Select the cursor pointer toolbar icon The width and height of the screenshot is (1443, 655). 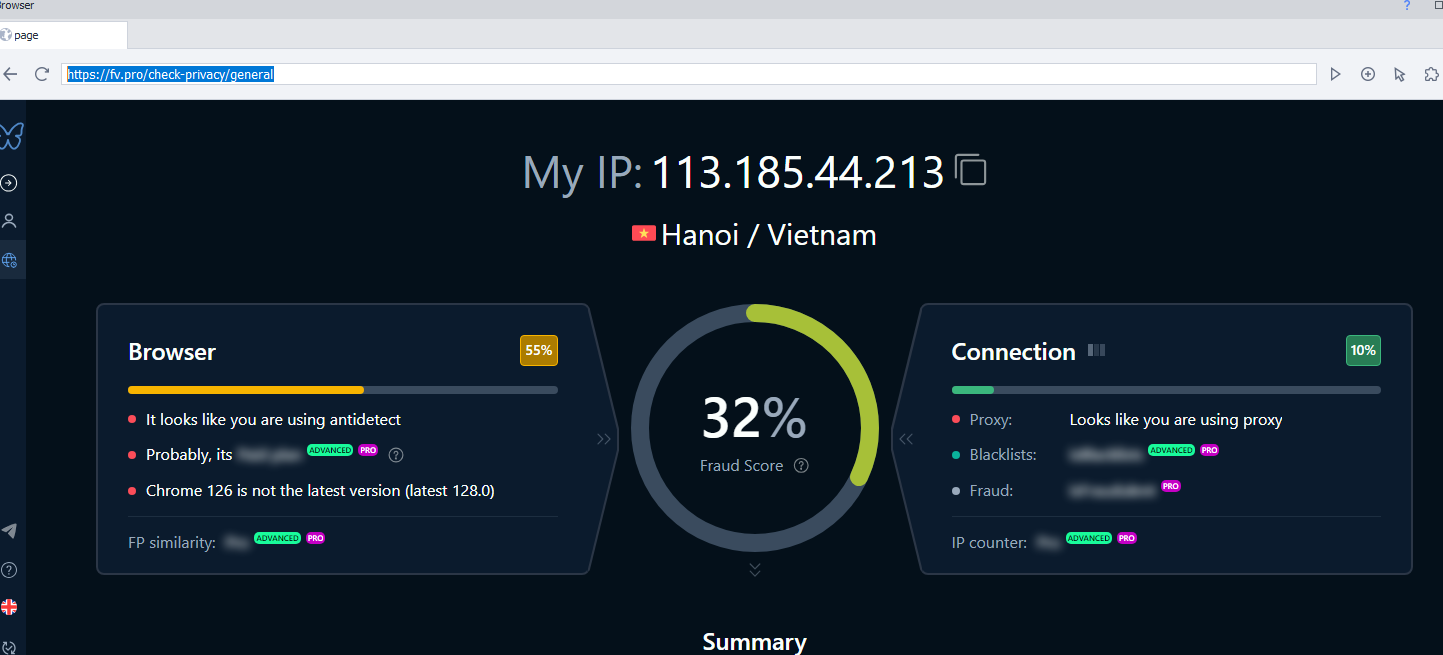[x=1399, y=74]
